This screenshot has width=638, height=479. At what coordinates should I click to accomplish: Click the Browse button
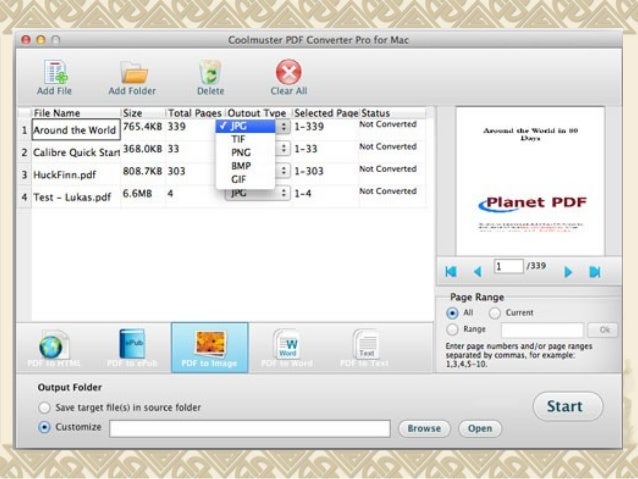click(424, 429)
